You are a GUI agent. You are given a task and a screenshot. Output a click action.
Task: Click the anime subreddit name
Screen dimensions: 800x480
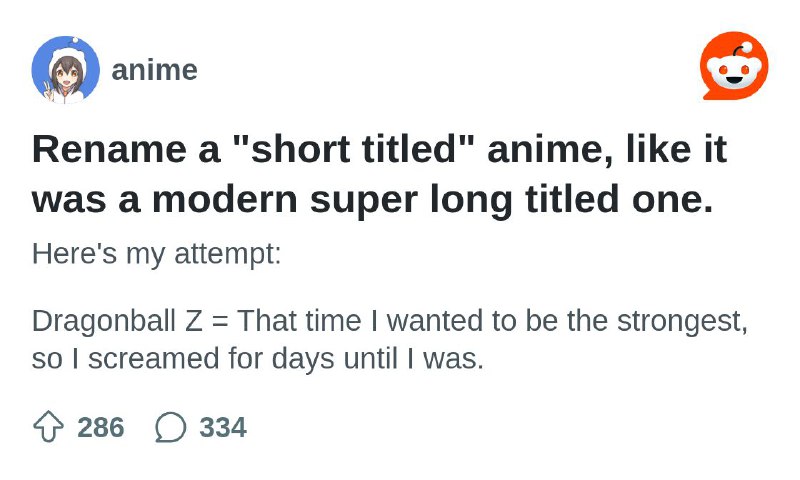click(154, 70)
